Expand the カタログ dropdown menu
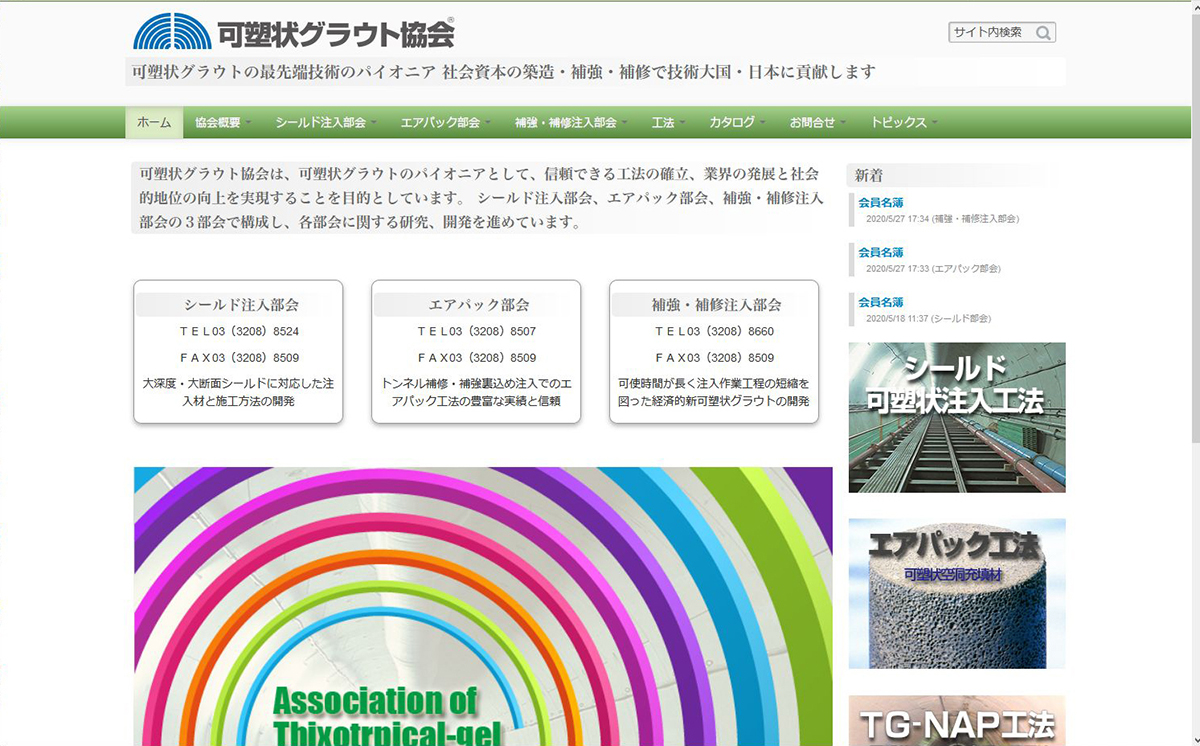Viewport: 1200px width, 746px height. click(x=737, y=123)
